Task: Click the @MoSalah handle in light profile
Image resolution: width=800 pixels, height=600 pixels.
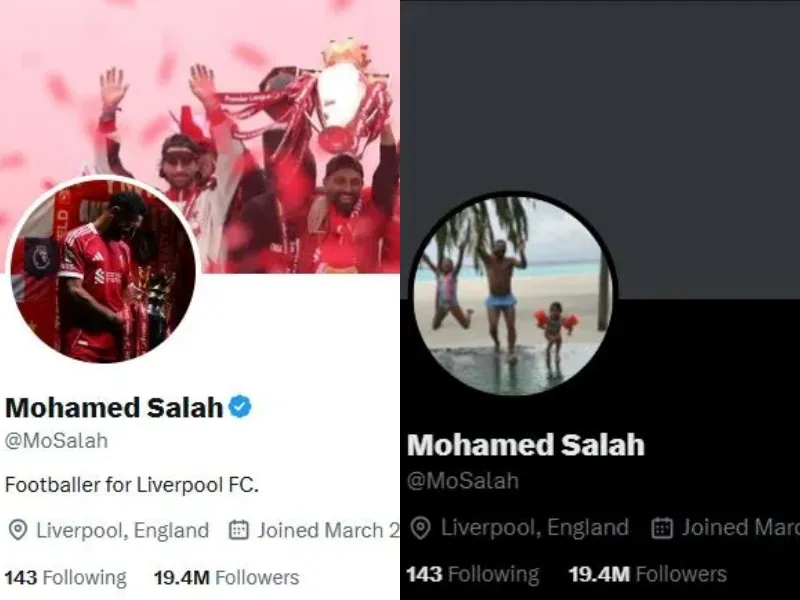Action: [56, 441]
